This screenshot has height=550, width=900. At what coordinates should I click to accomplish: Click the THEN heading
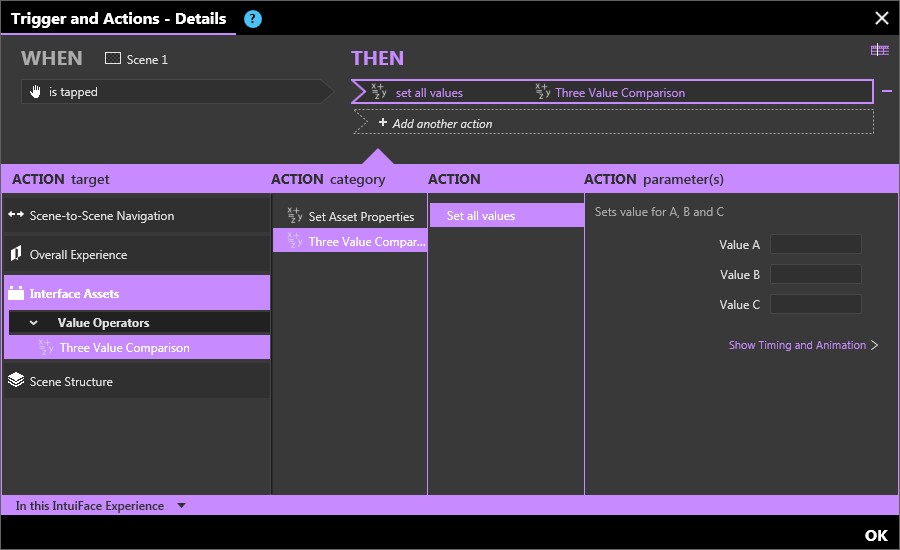click(377, 58)
